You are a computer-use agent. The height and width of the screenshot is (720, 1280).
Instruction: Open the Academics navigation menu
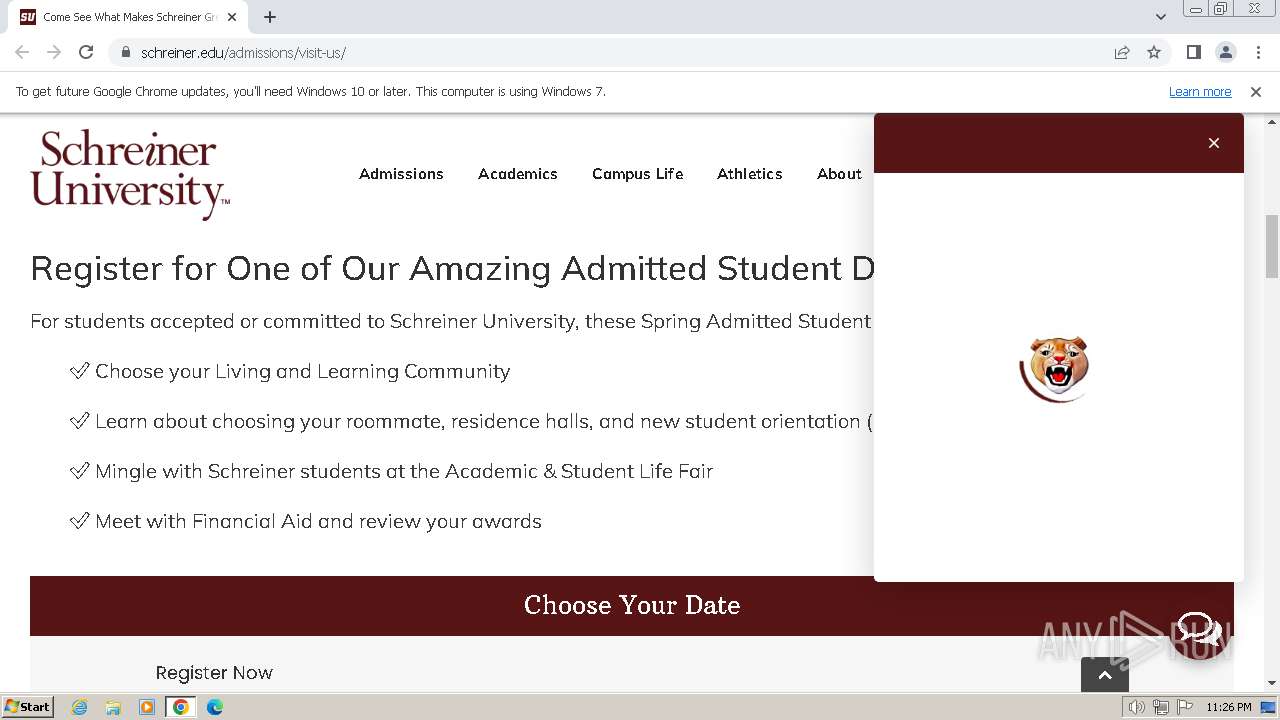pos(518,174)
